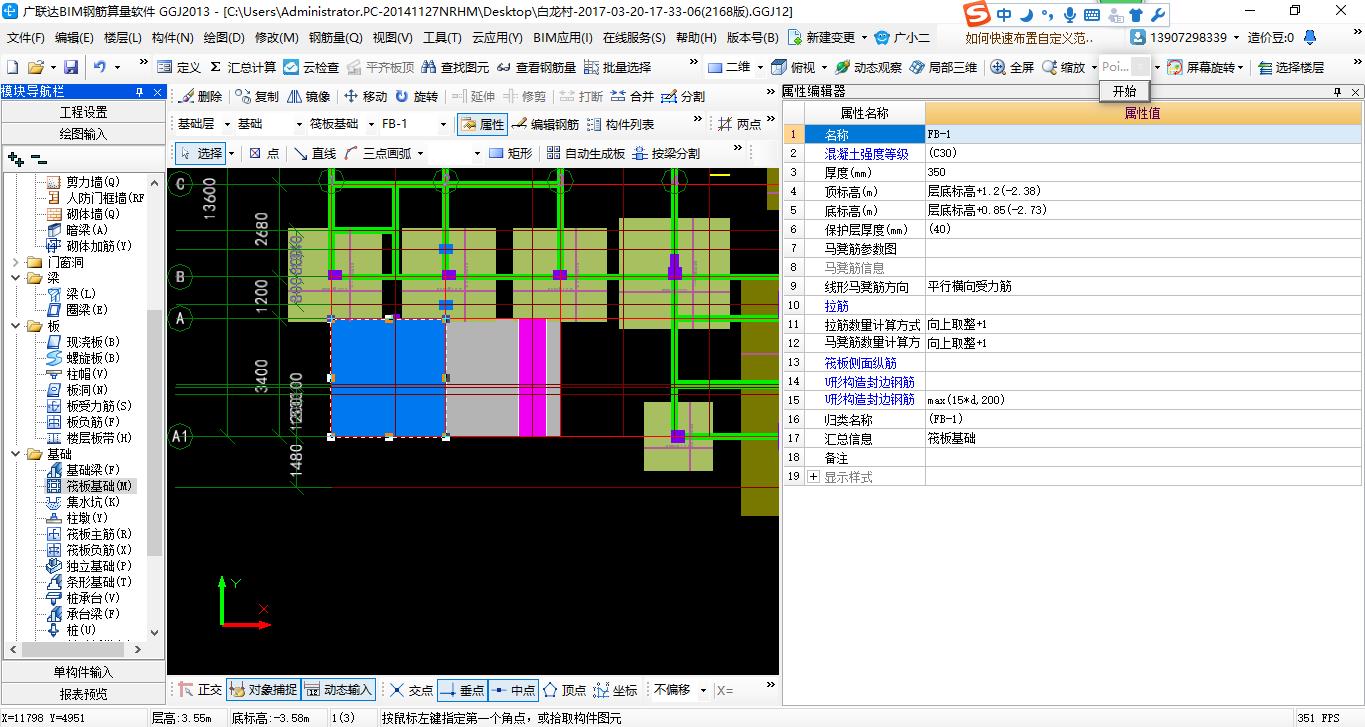
Task: Start 云检查 cloud check
Action: (311, 67)
